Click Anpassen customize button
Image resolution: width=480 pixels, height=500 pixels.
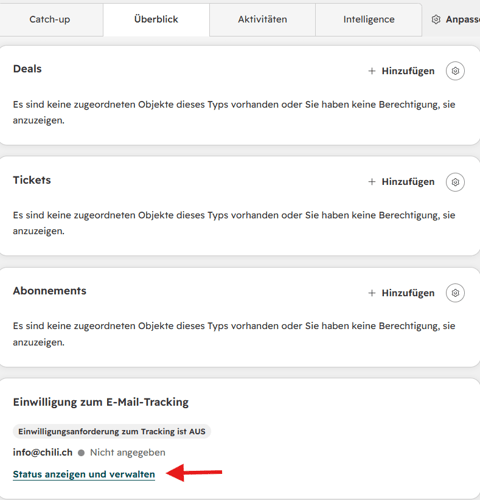pyautogui.click(x=456, y=19)
